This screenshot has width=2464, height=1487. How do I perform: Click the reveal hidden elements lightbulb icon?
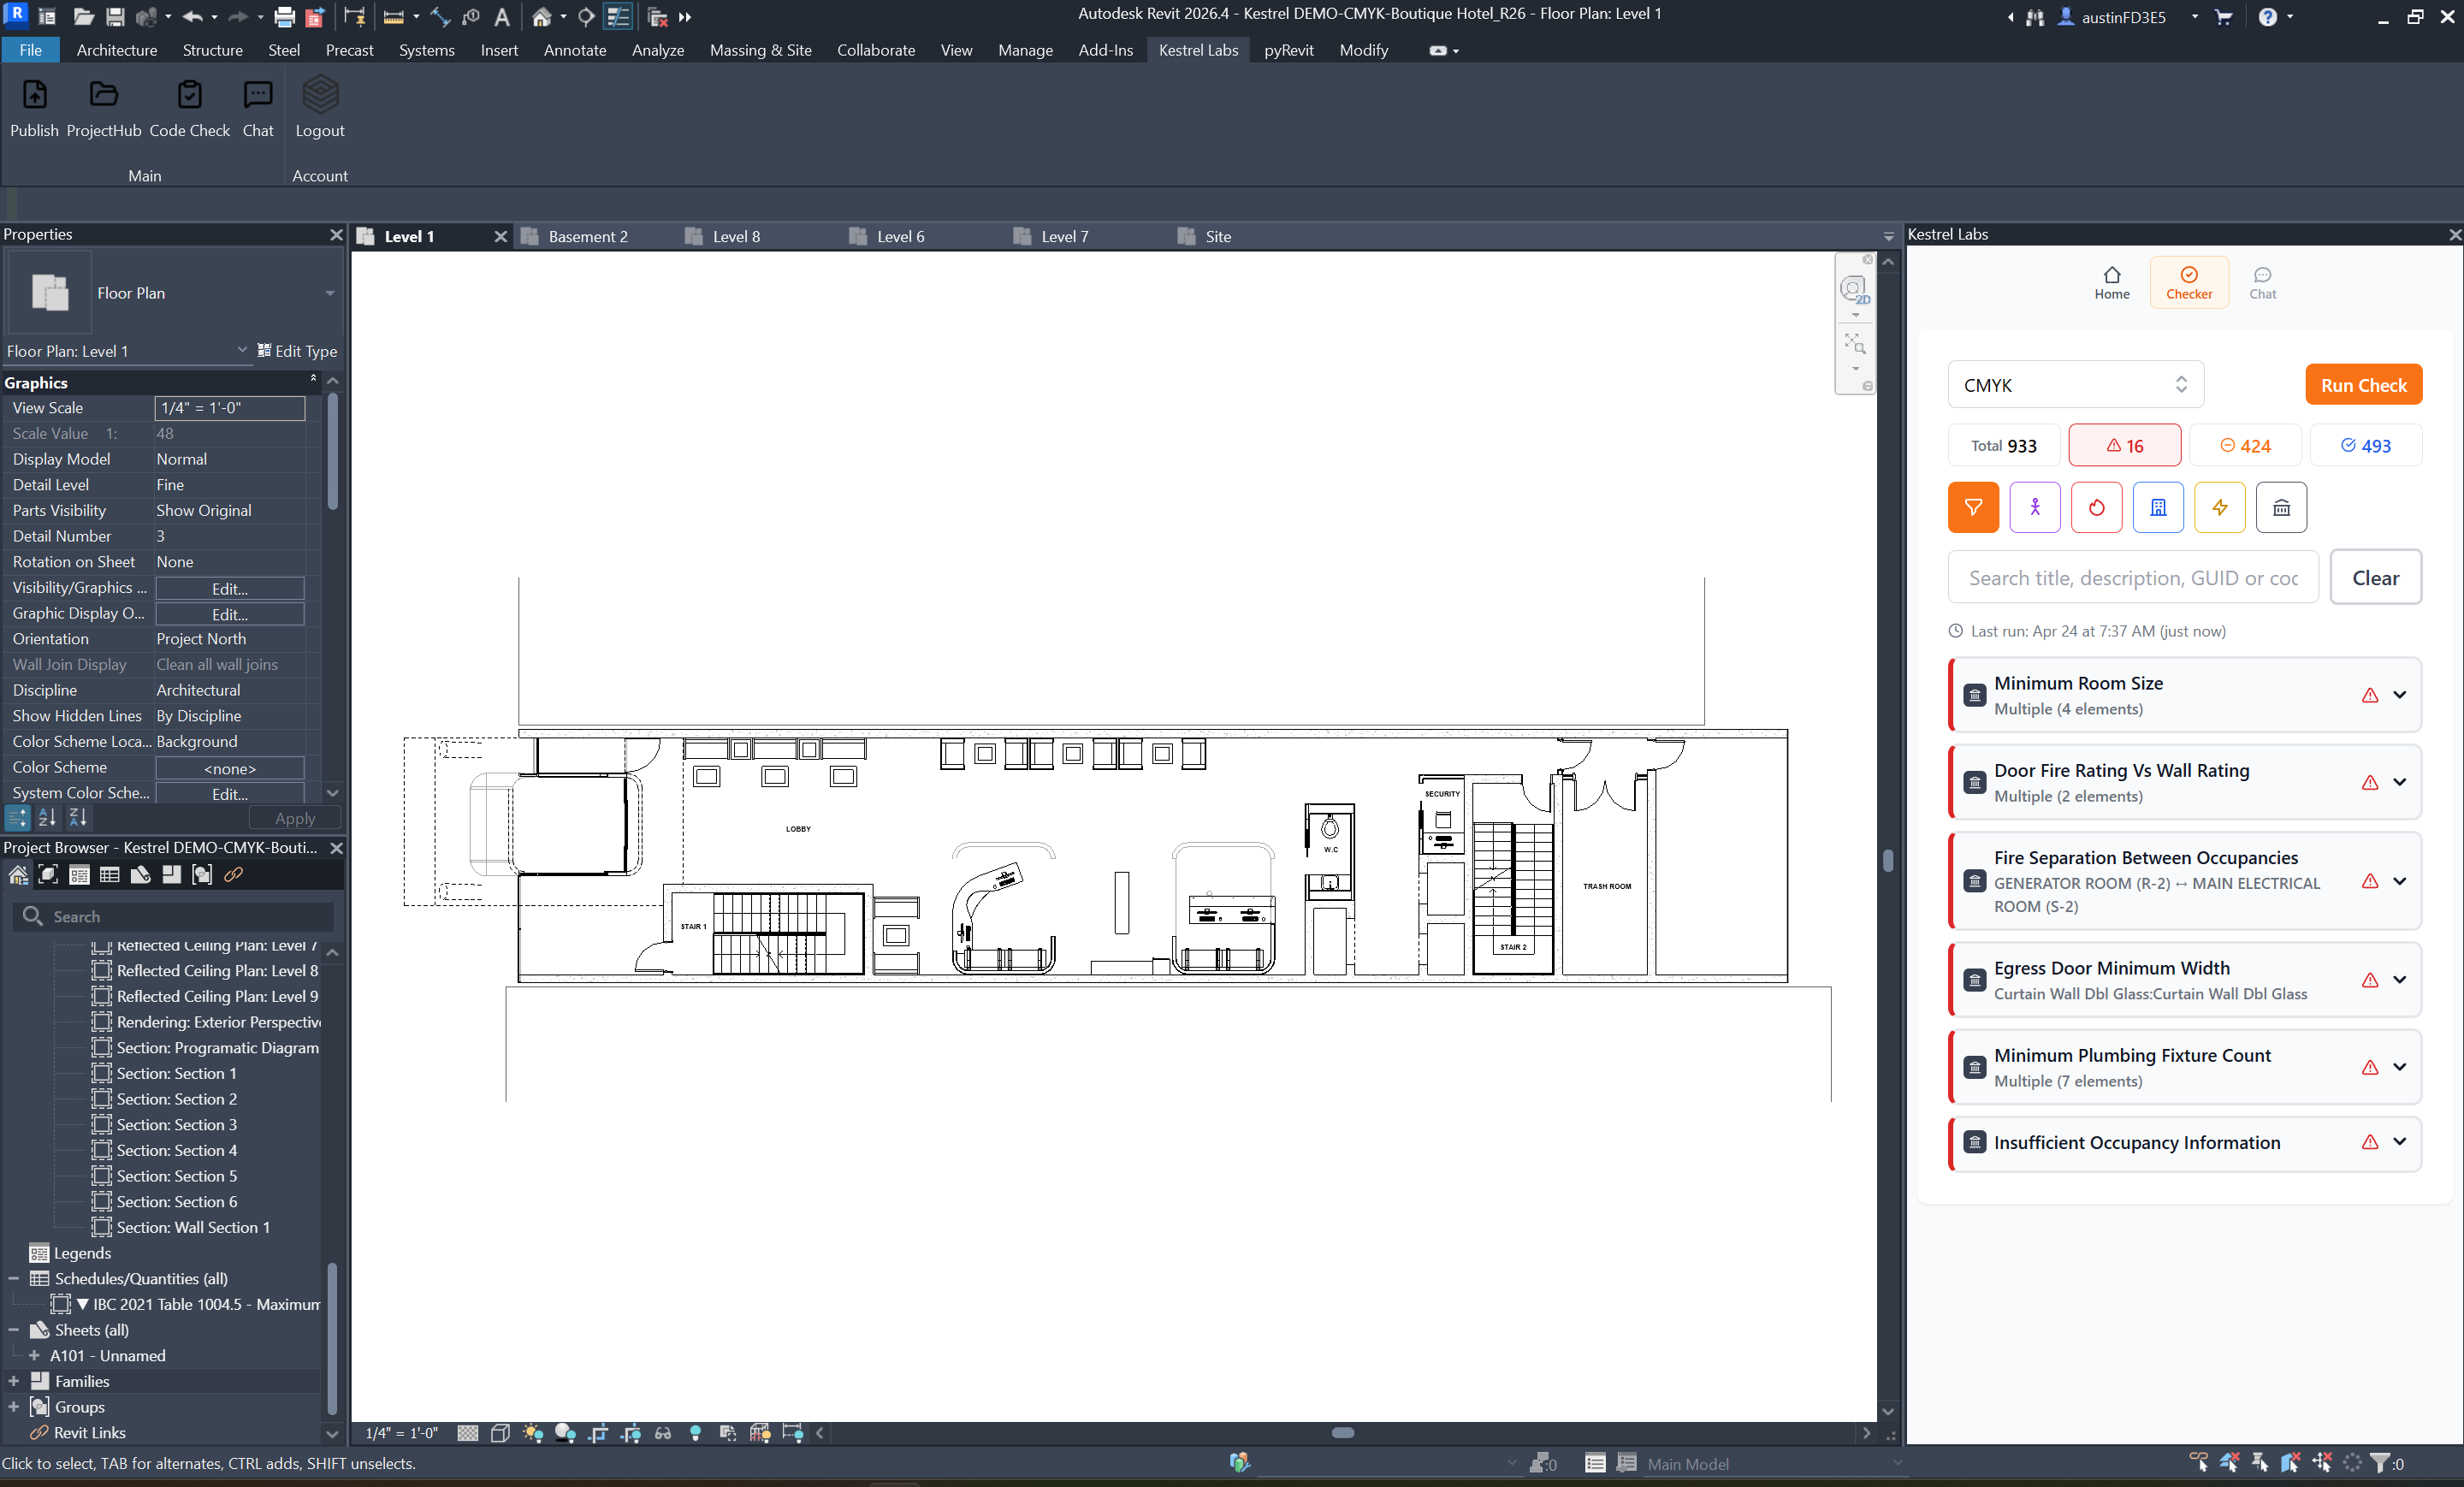696,1433
